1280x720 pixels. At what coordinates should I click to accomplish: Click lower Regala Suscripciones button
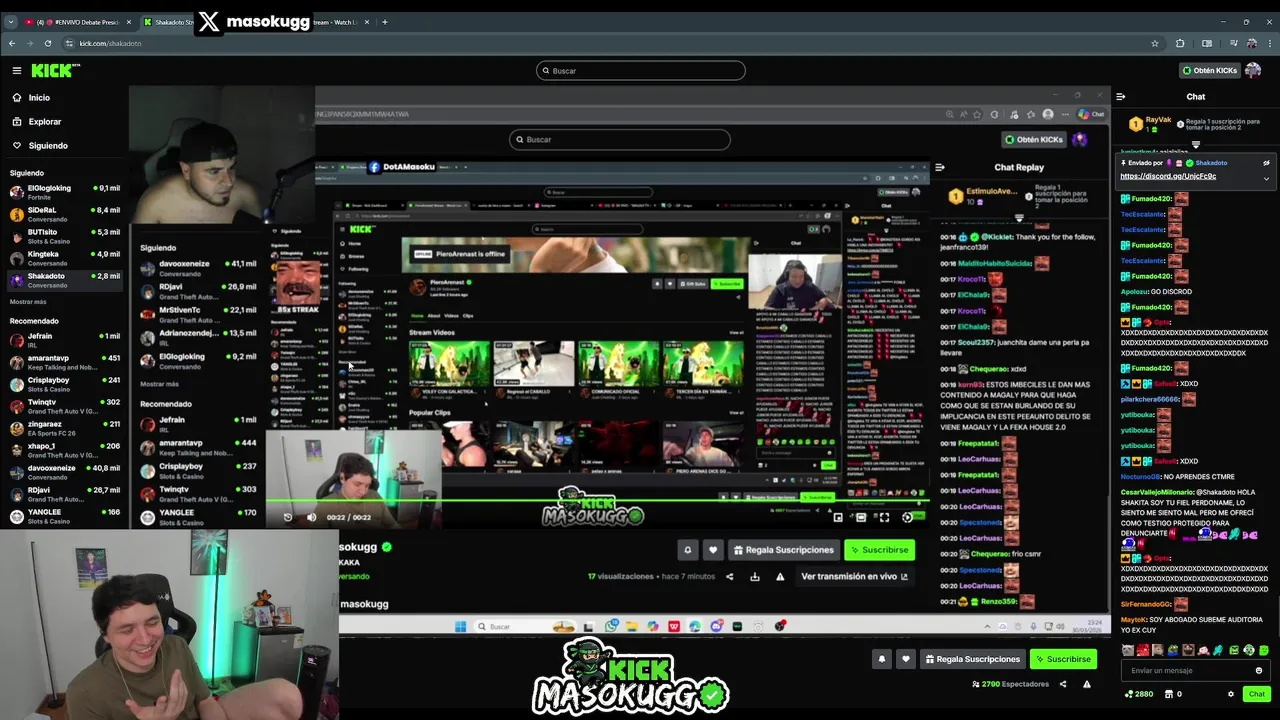(971, 659)
